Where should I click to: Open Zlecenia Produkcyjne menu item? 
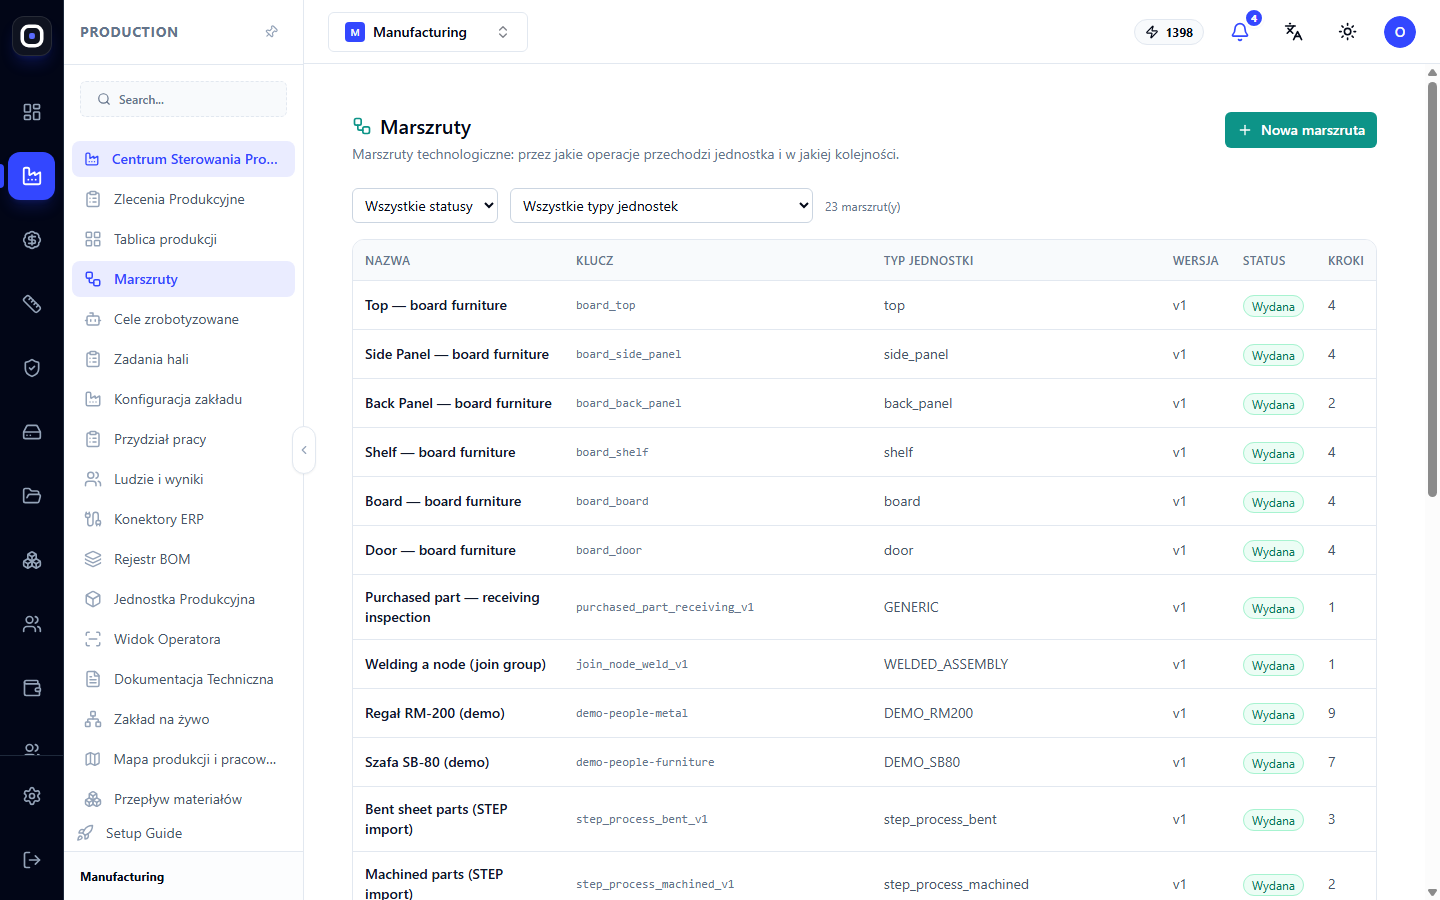[183, 199]
